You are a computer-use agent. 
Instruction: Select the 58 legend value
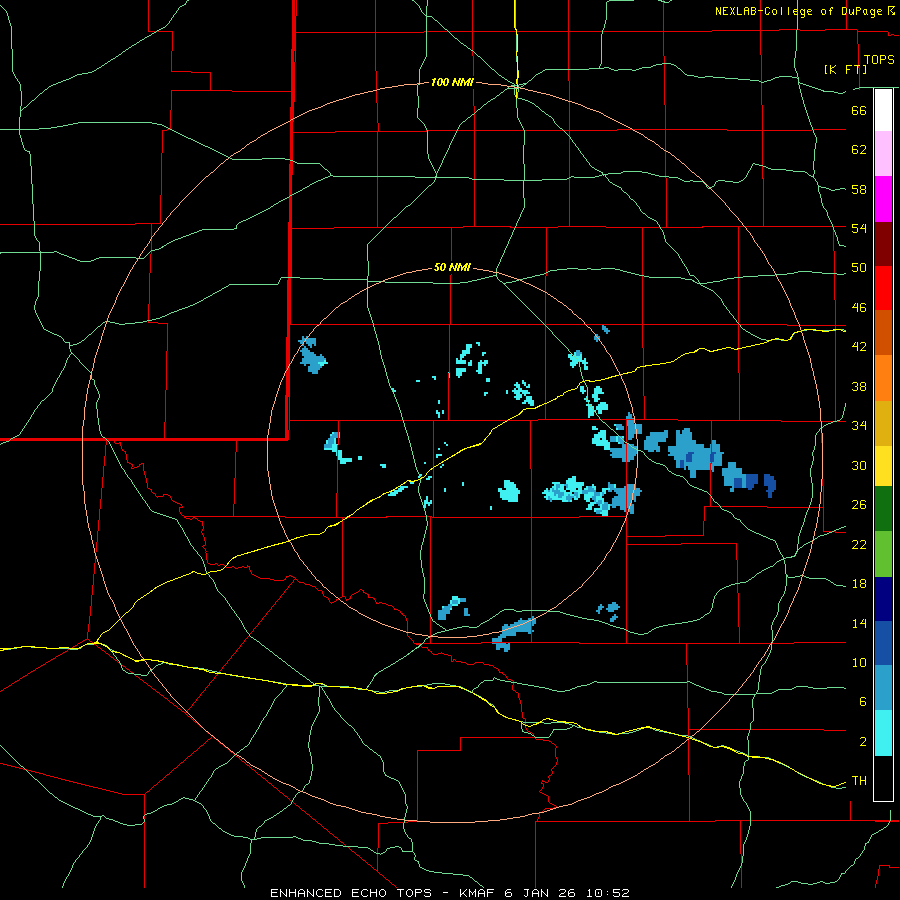(x=859, y=189)
